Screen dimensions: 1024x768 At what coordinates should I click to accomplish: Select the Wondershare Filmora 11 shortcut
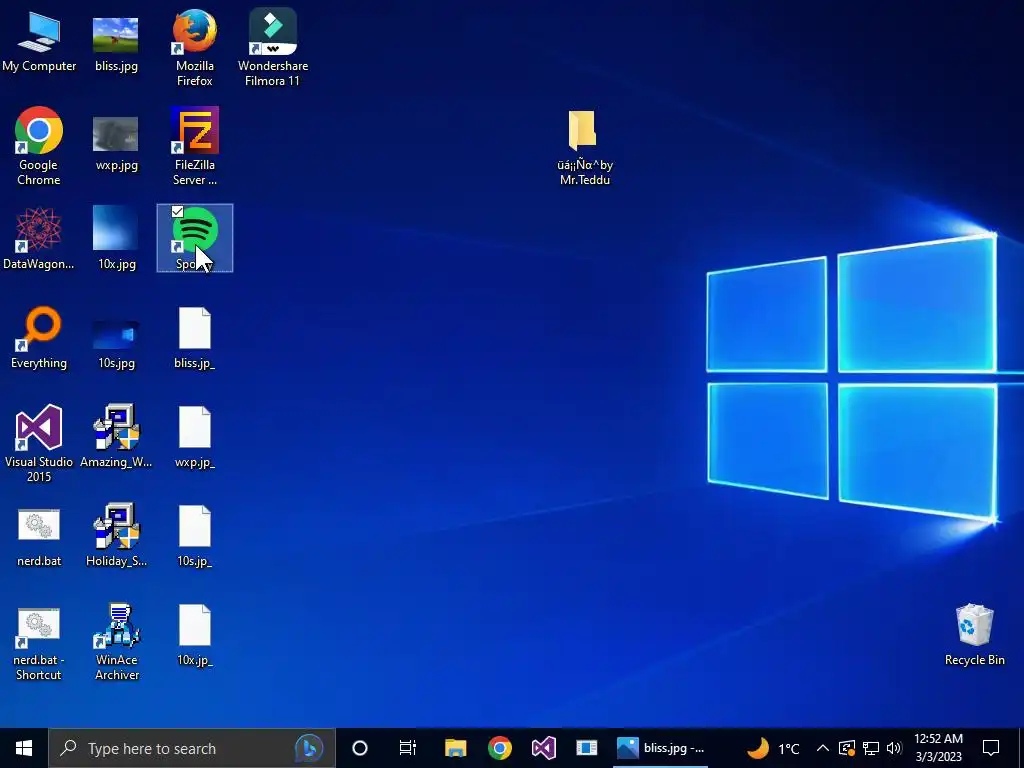(273, 47)
